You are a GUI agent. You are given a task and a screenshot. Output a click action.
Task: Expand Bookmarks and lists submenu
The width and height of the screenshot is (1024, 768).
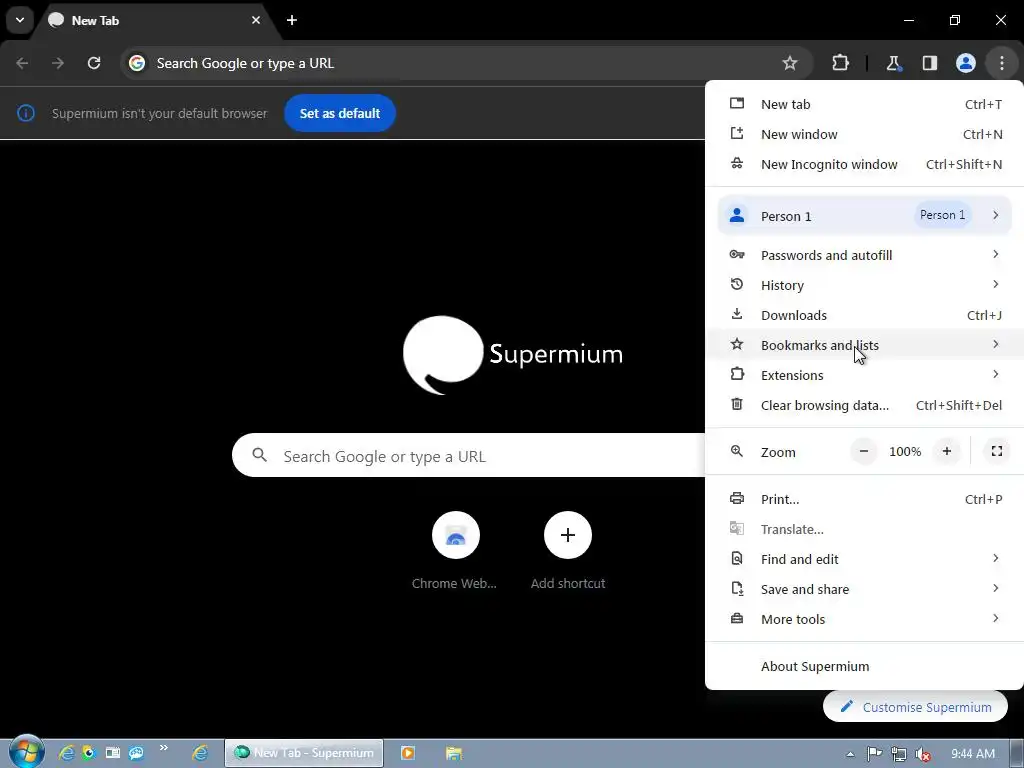pos(865,345)
